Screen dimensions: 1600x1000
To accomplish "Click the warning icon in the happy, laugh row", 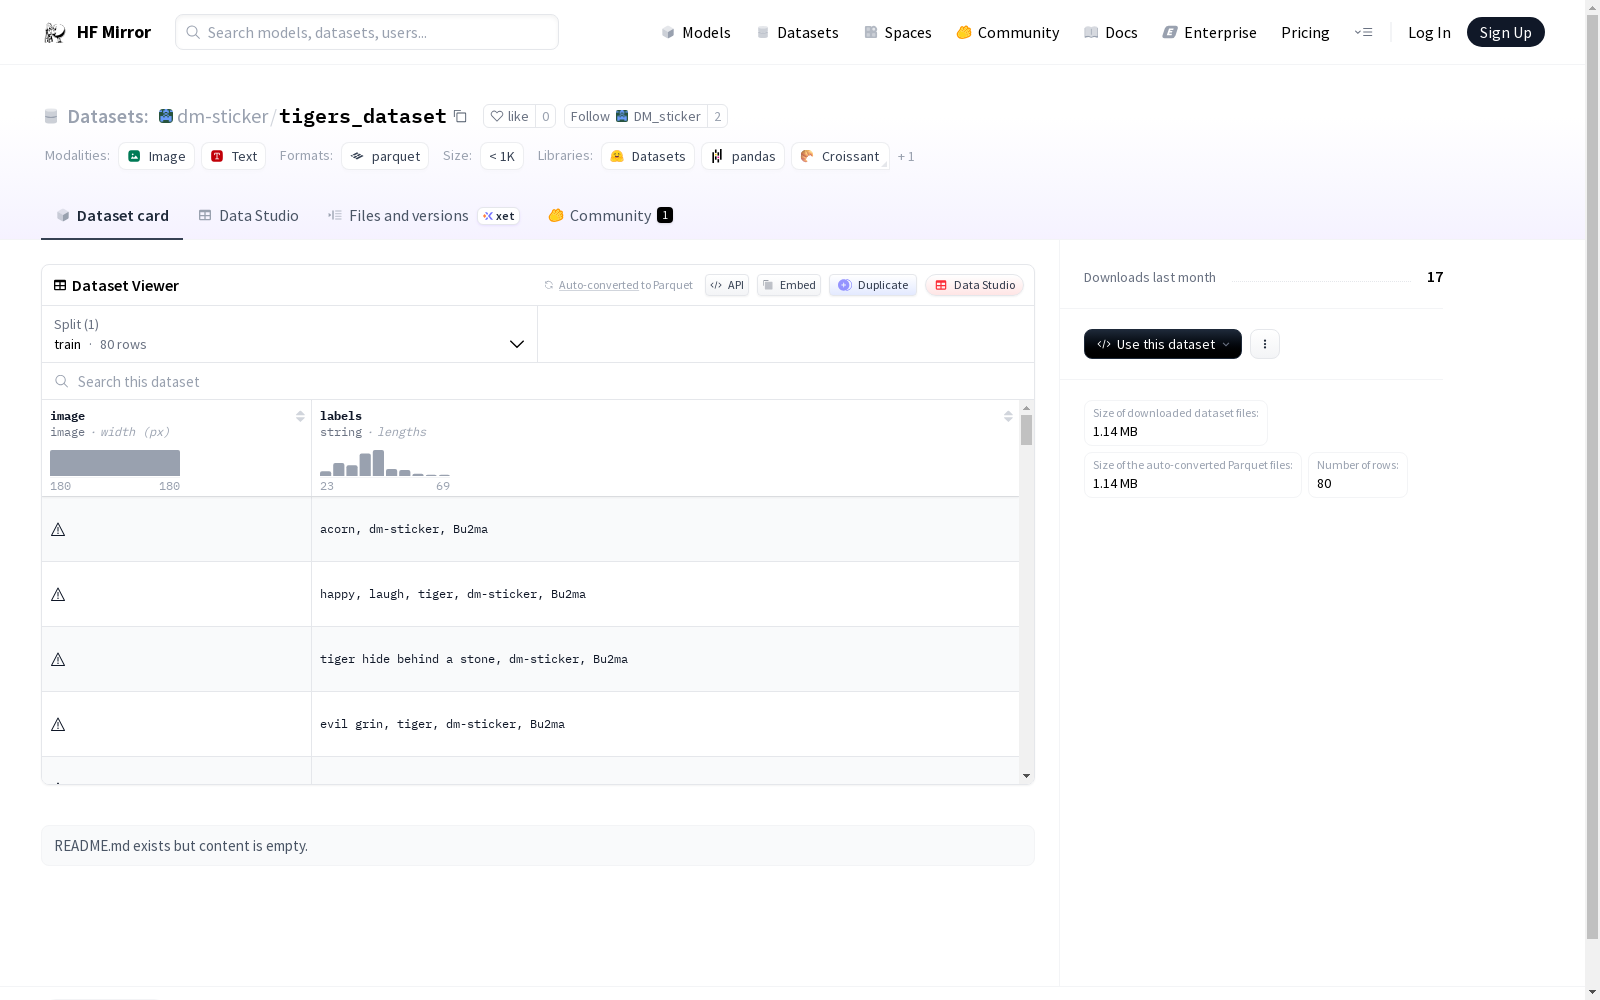I will click(x=58, y=594).
